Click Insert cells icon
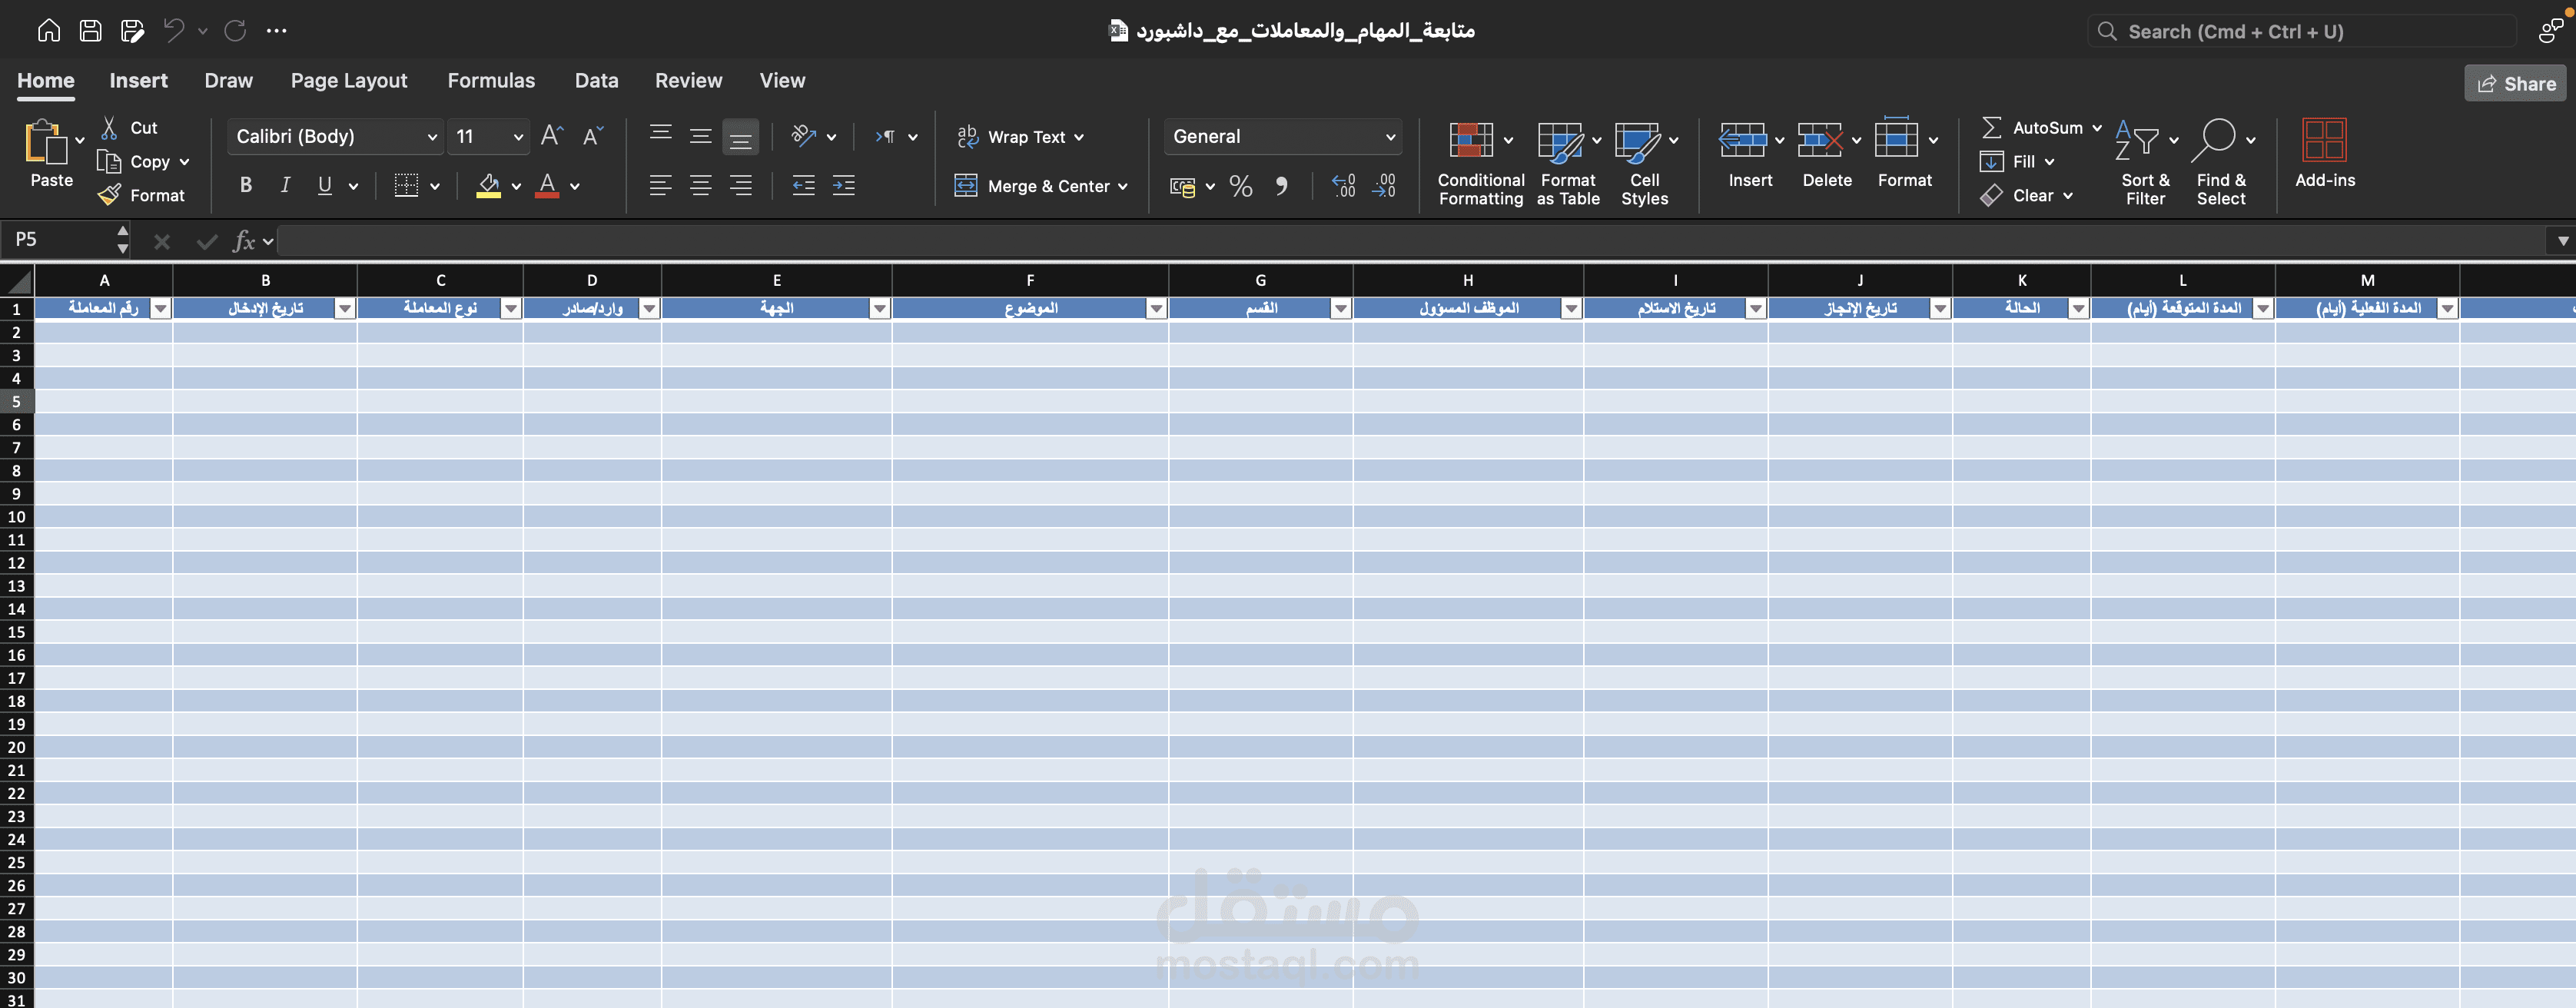2576x1008 pixels. pos(1743,140)
